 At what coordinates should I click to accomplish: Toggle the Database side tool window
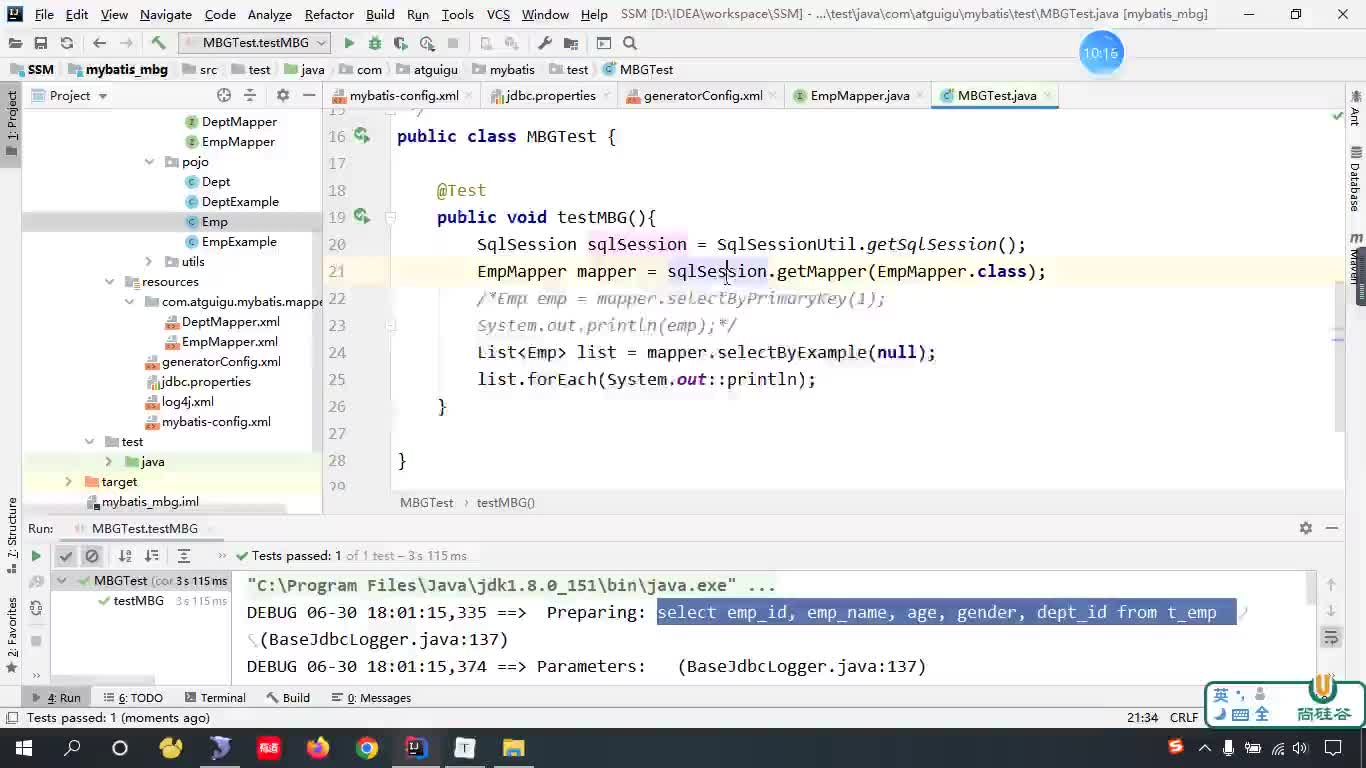click(1356, 178)
